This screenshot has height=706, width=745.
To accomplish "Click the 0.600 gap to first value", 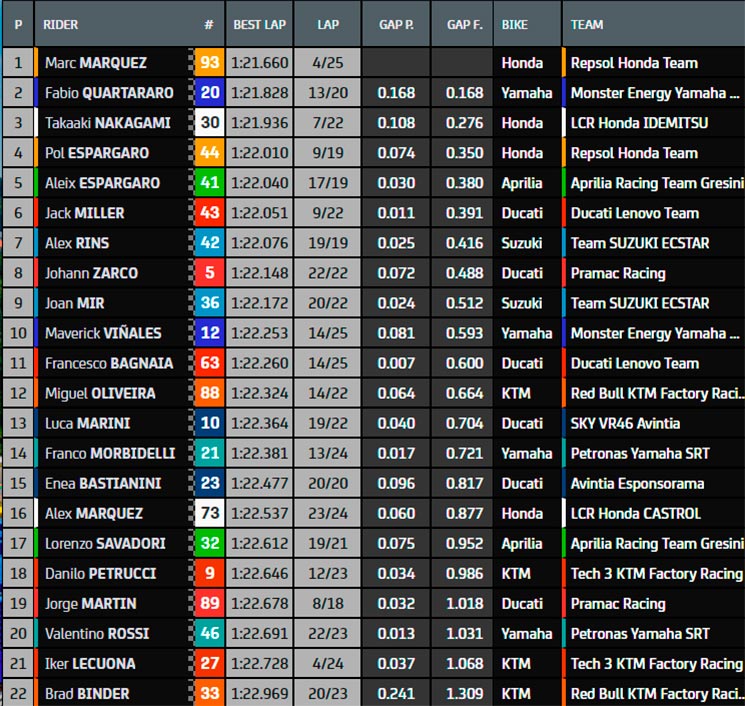I will coord(464,363).
